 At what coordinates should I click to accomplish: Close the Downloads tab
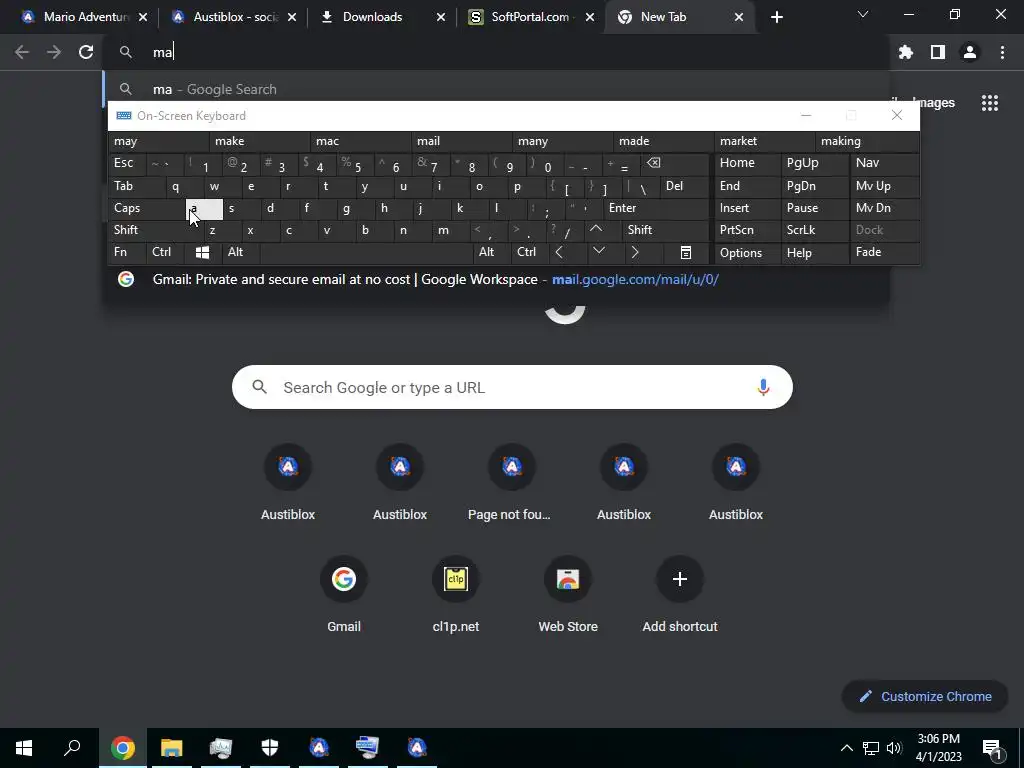point(441,17)
